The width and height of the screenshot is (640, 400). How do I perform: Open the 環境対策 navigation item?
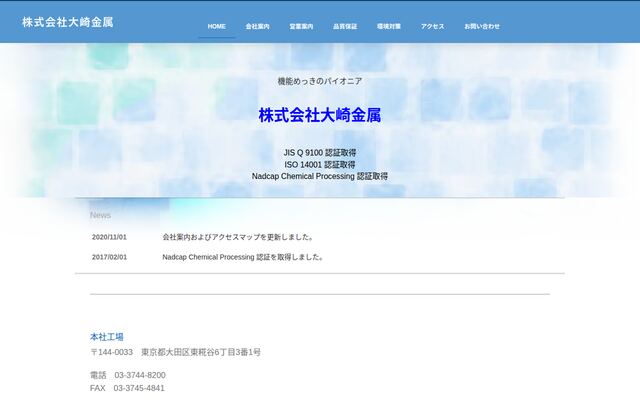(x=389, y=27)
